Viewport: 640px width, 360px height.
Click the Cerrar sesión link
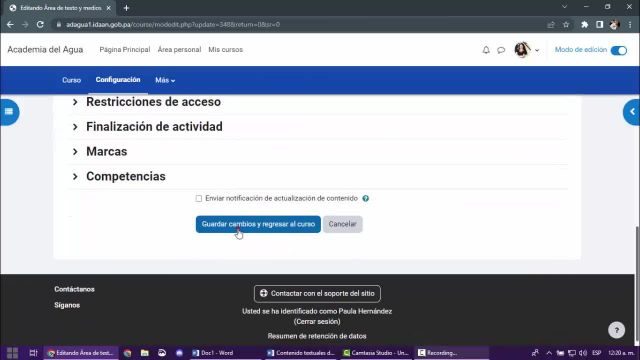click(317, 322)
